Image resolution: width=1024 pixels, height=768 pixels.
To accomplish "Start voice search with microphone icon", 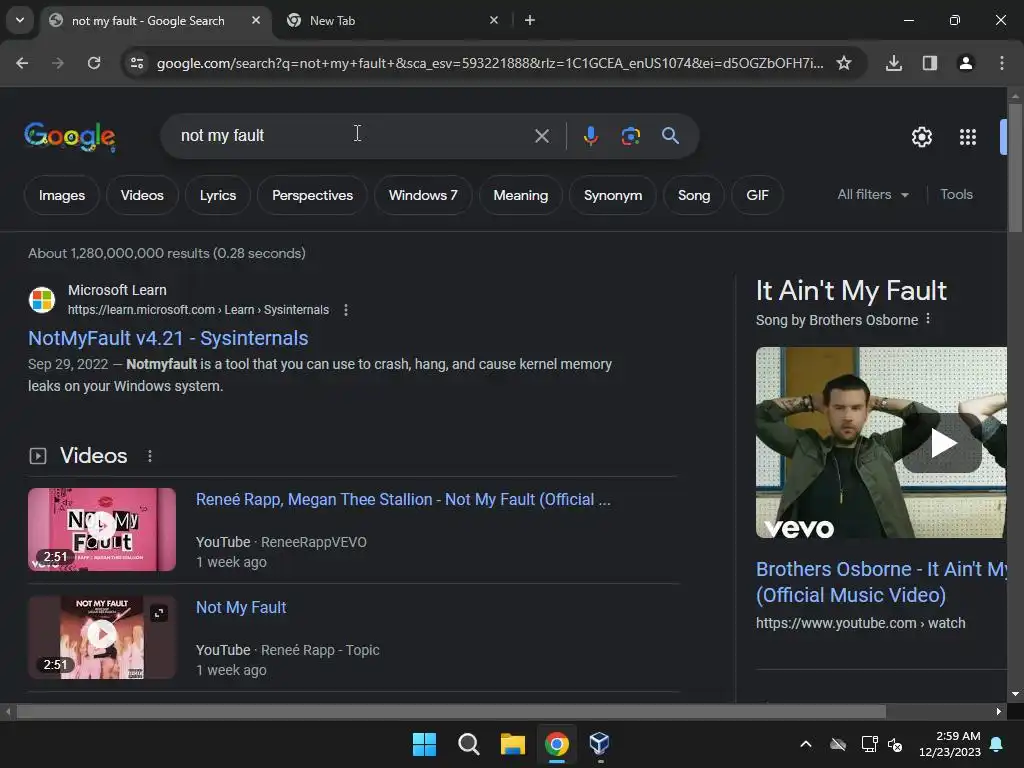I will [x=590, y=136].
